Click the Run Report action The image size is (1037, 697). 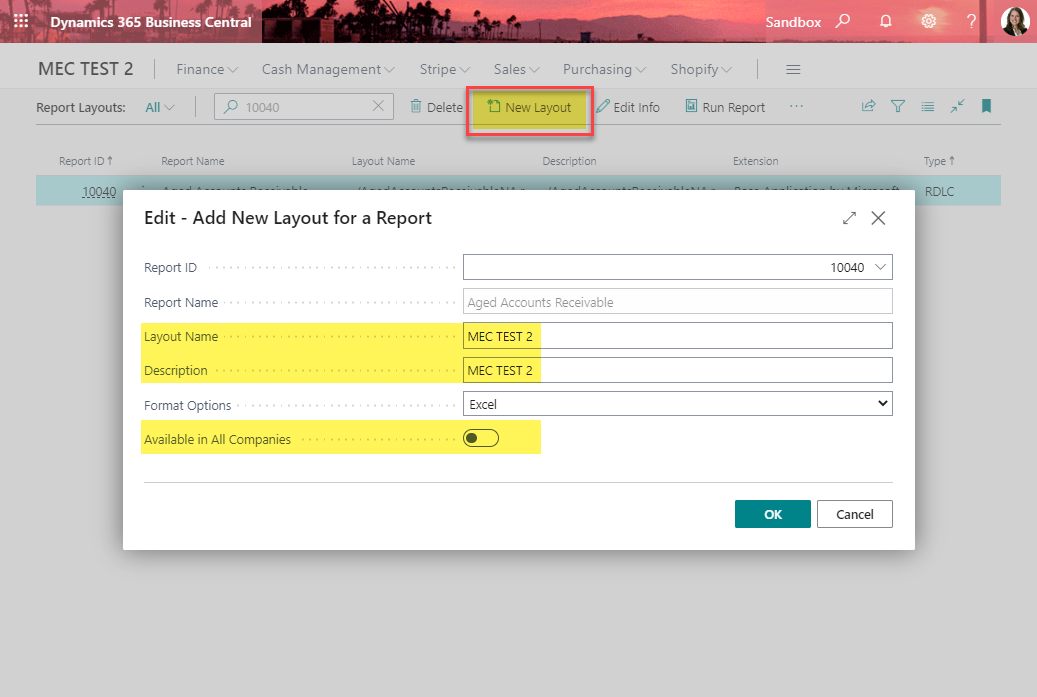tap(725, 107)
